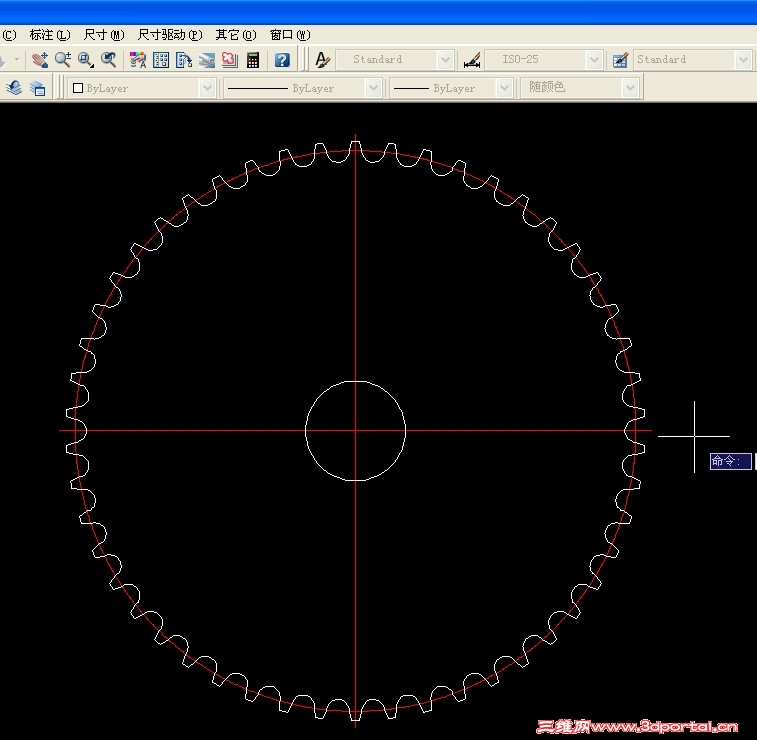Click the 命令: dynamic input prompt box
The height and width of the screenshot is (740, 757).
(x=730, y=461)
